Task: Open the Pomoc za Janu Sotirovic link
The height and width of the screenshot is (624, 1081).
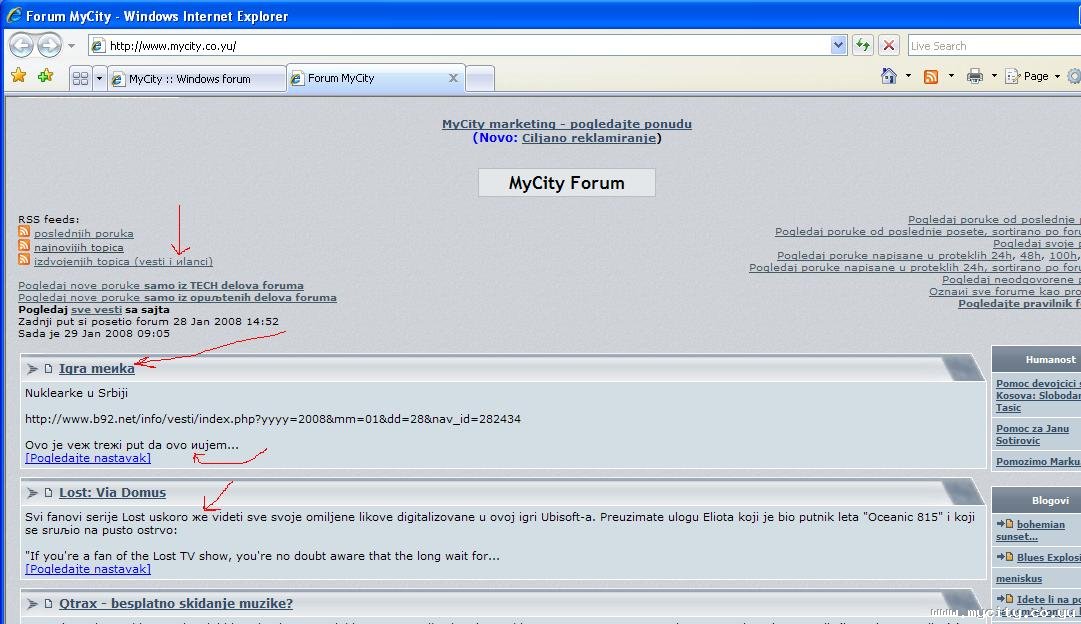Action: coord(1032,434)
